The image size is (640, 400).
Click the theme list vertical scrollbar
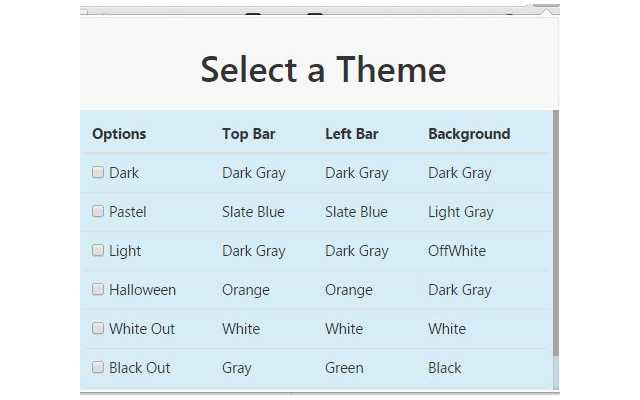556,230
